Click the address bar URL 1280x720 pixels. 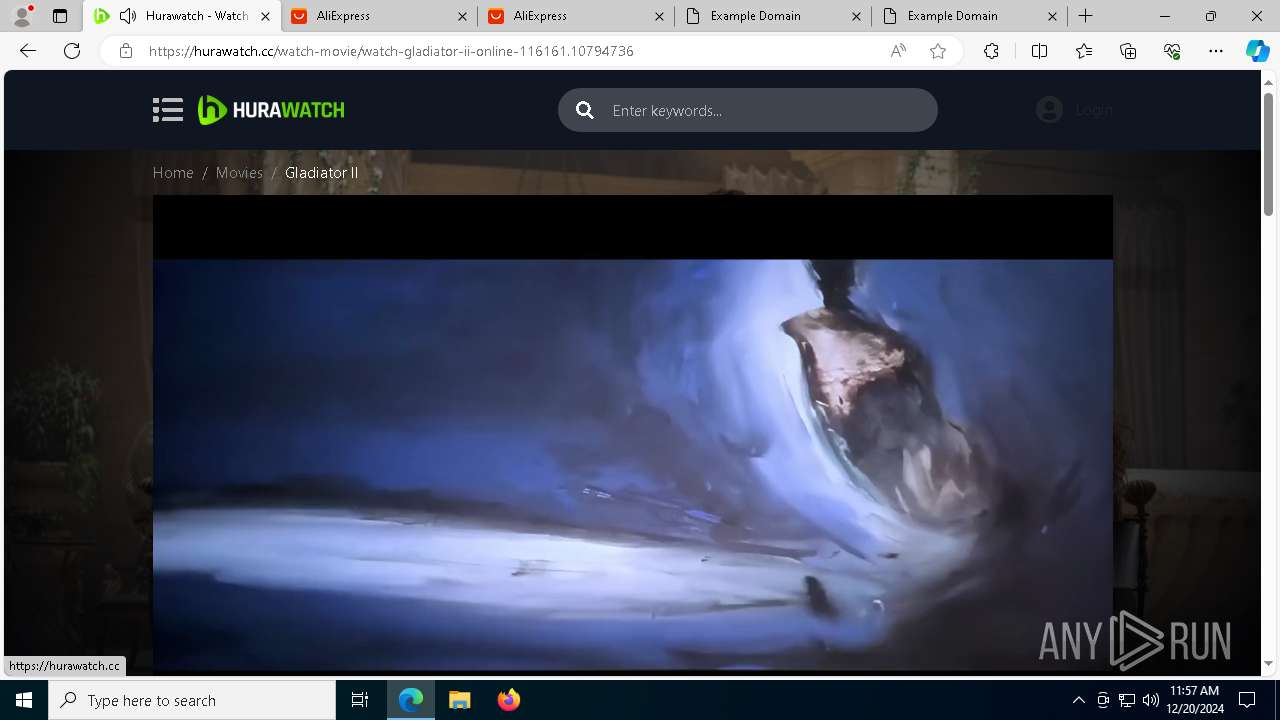point(391,51)
